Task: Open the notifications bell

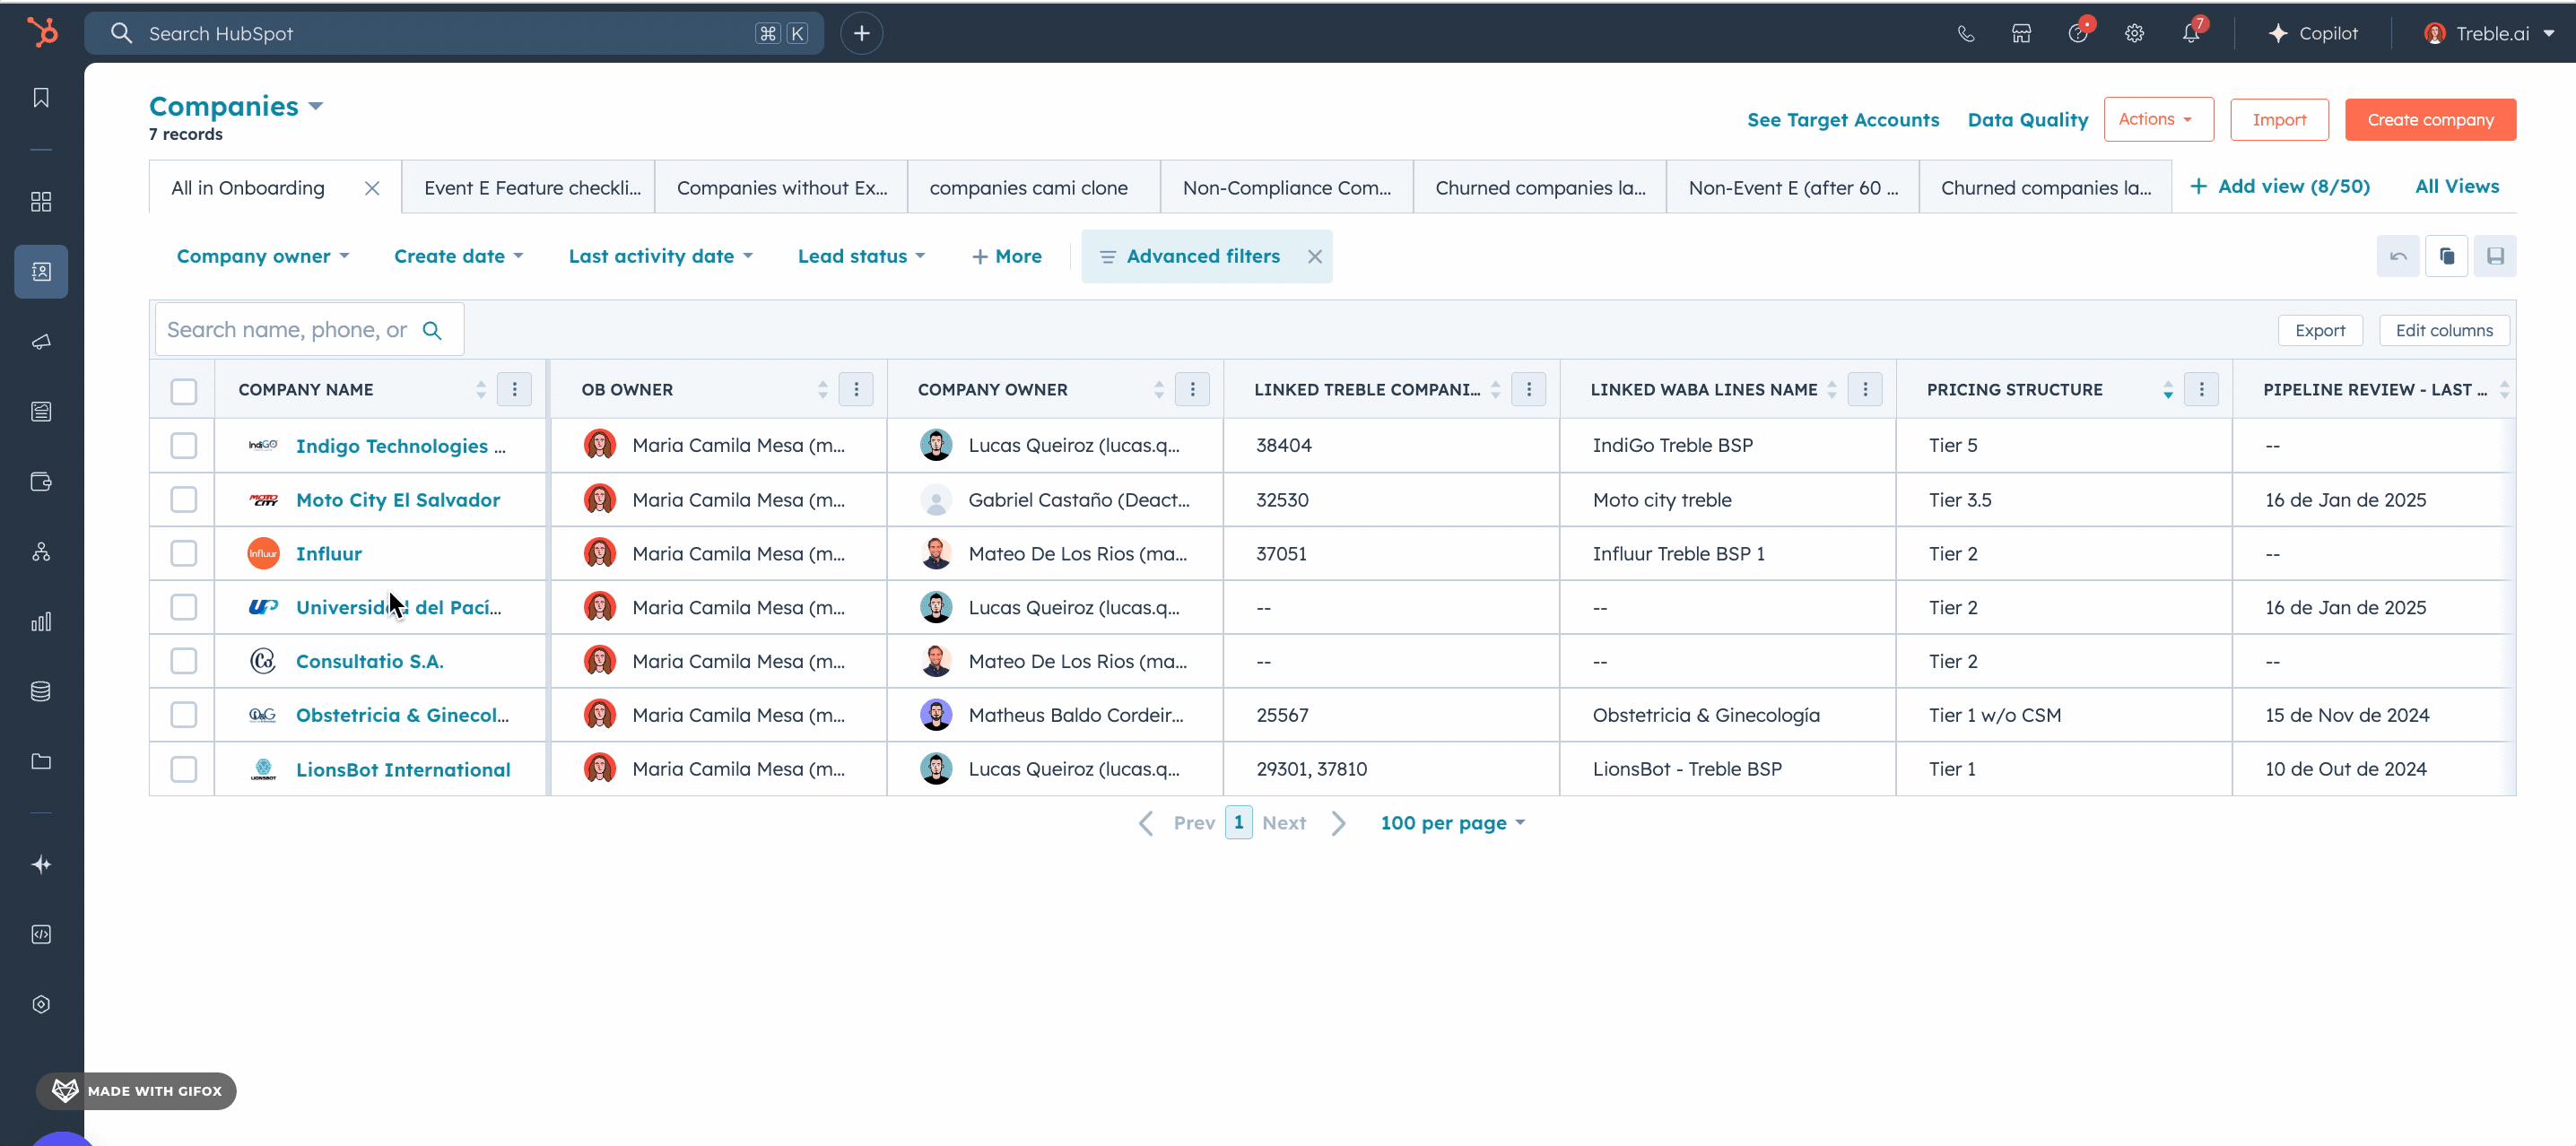Action: (2190, 33)
